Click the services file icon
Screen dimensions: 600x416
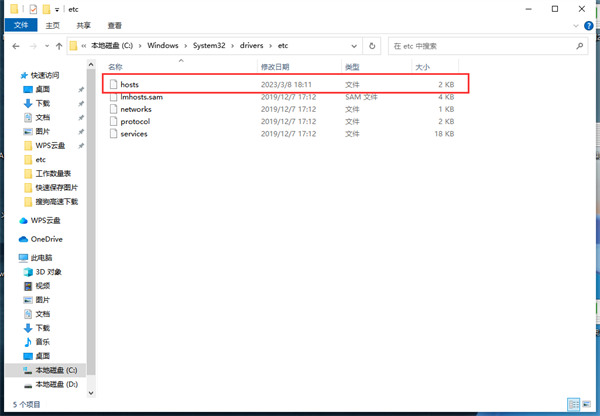[x=113, y=134]
